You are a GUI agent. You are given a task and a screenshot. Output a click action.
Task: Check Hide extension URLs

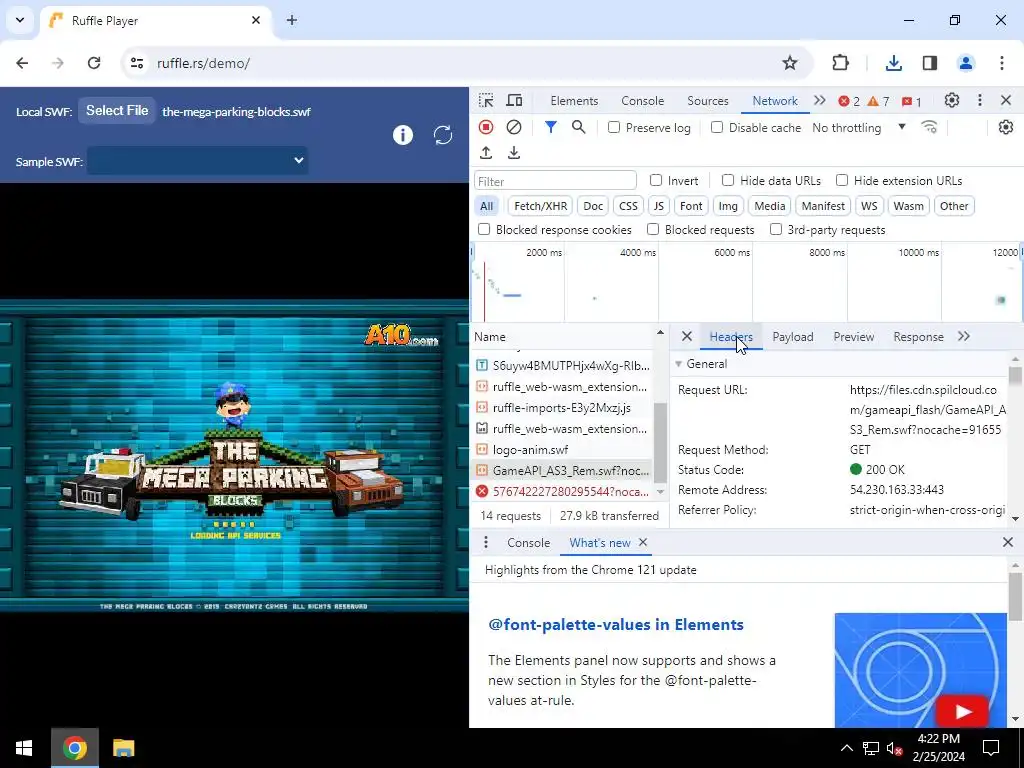[x=842, y=180]
